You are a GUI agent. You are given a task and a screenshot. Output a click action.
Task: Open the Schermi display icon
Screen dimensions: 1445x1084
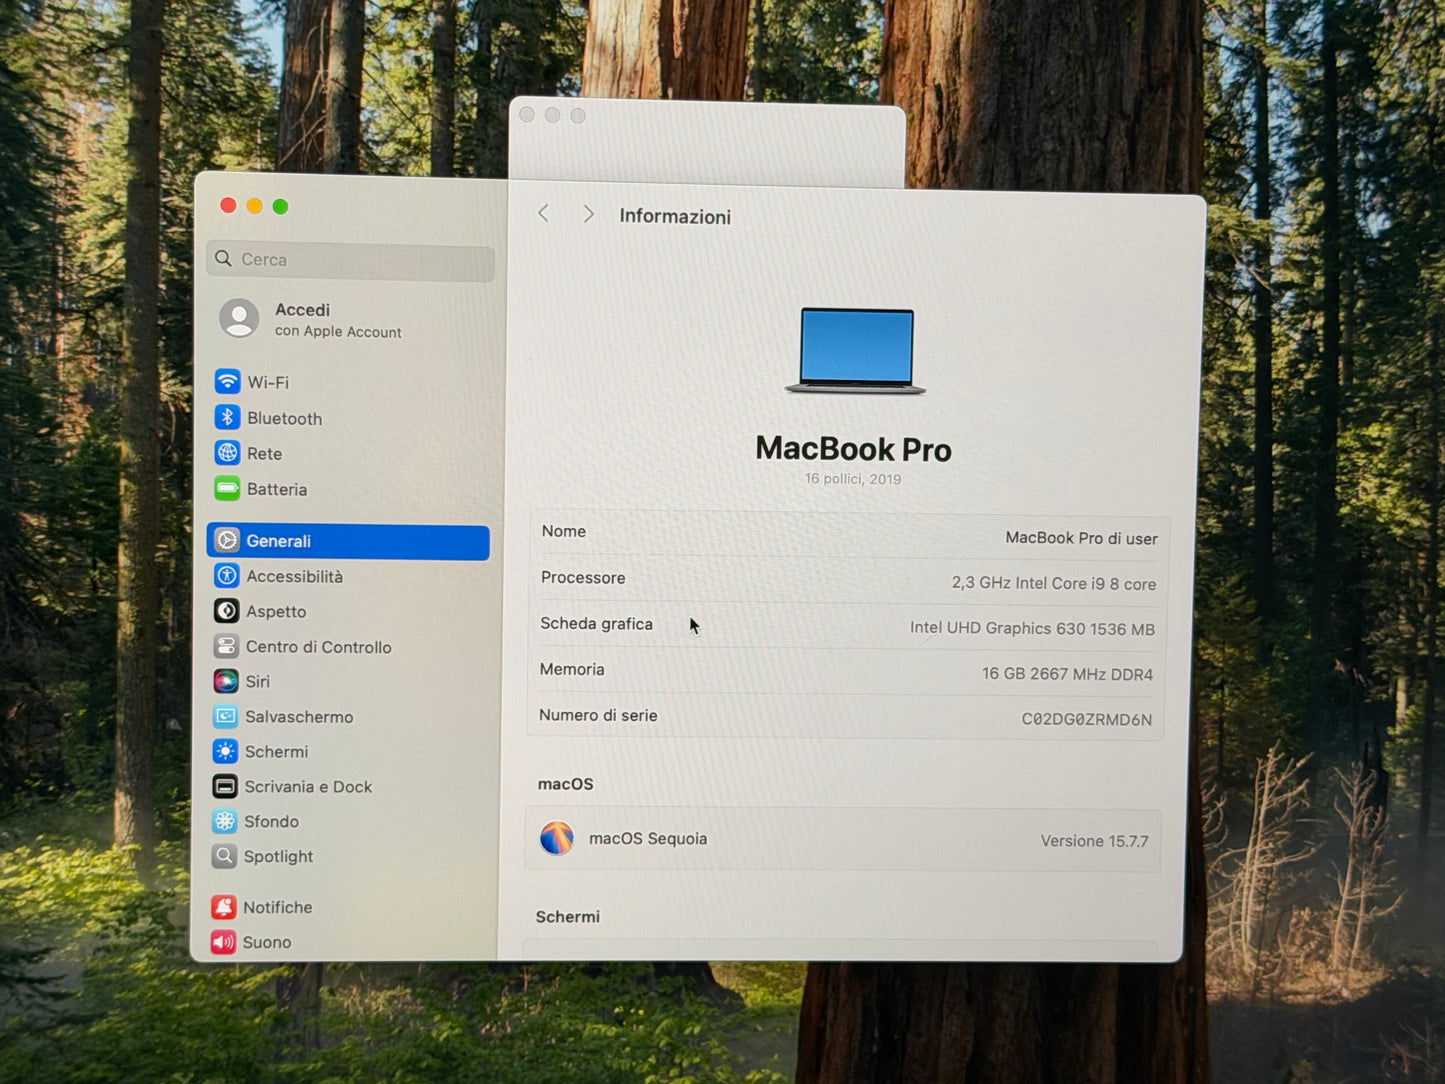pyautogui.click(x=225, y=751)
